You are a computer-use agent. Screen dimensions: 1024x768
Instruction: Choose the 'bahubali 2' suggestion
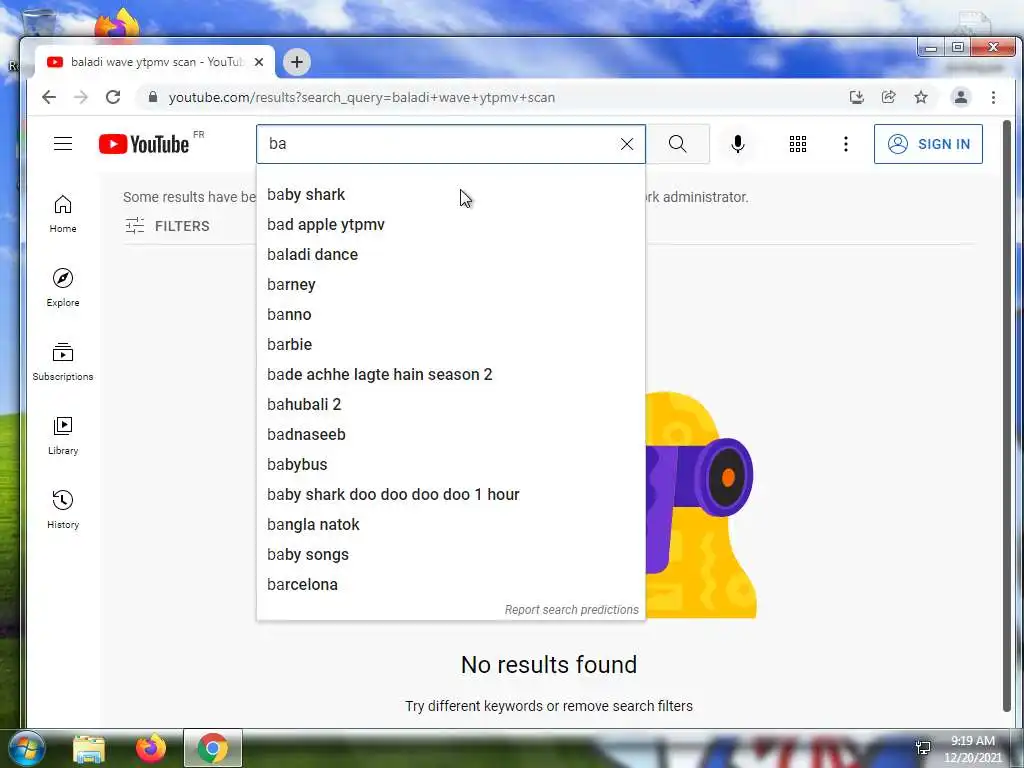[451, 405]
